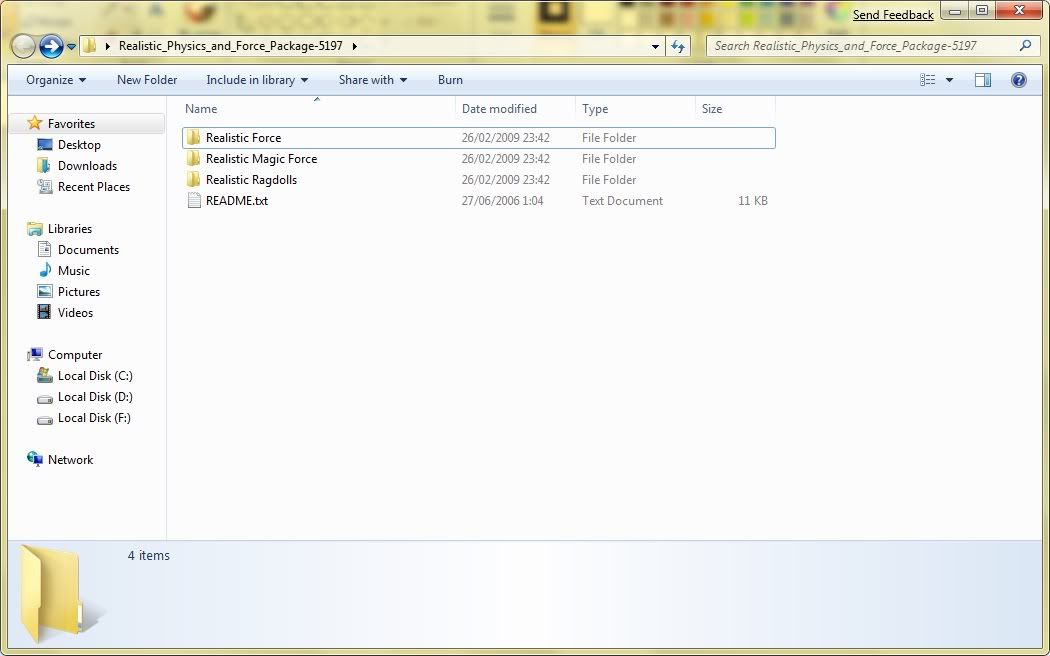
Task: Open Recent Places
Action: tap(94, 187)
